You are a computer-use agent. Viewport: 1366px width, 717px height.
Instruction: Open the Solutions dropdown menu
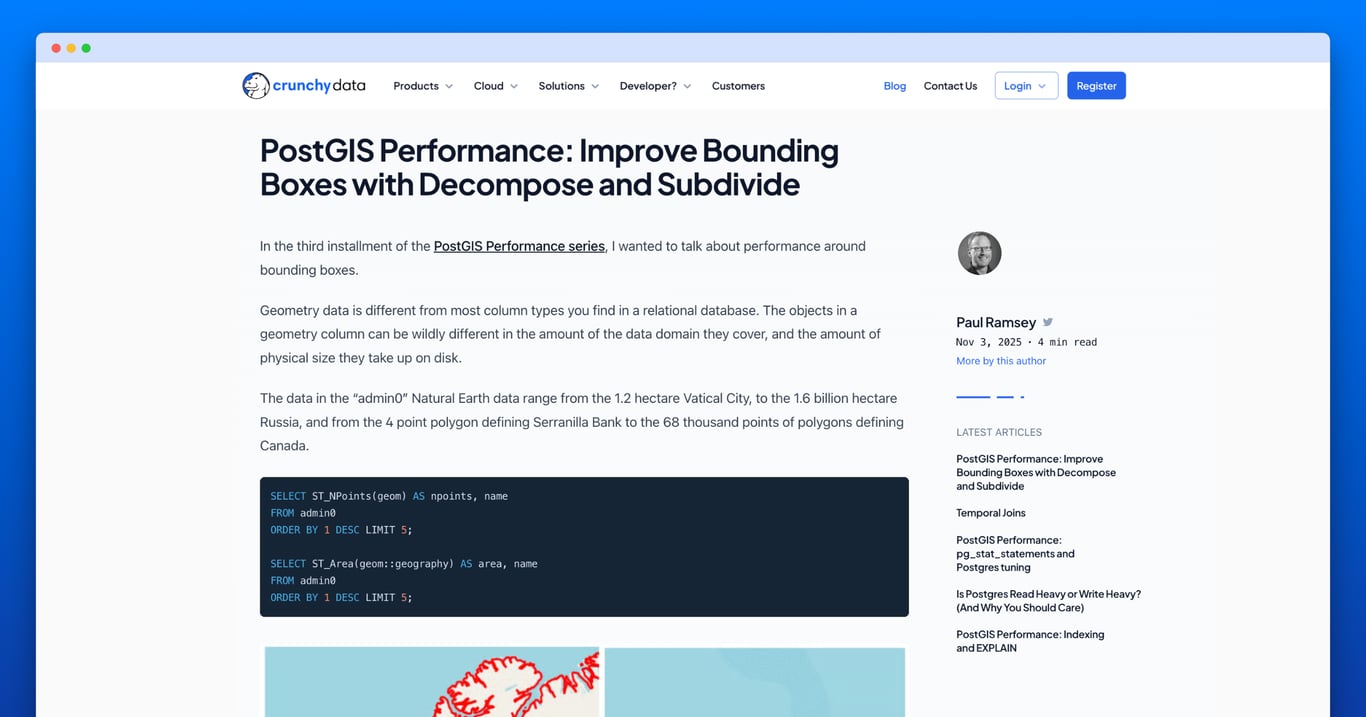[569, 86]
